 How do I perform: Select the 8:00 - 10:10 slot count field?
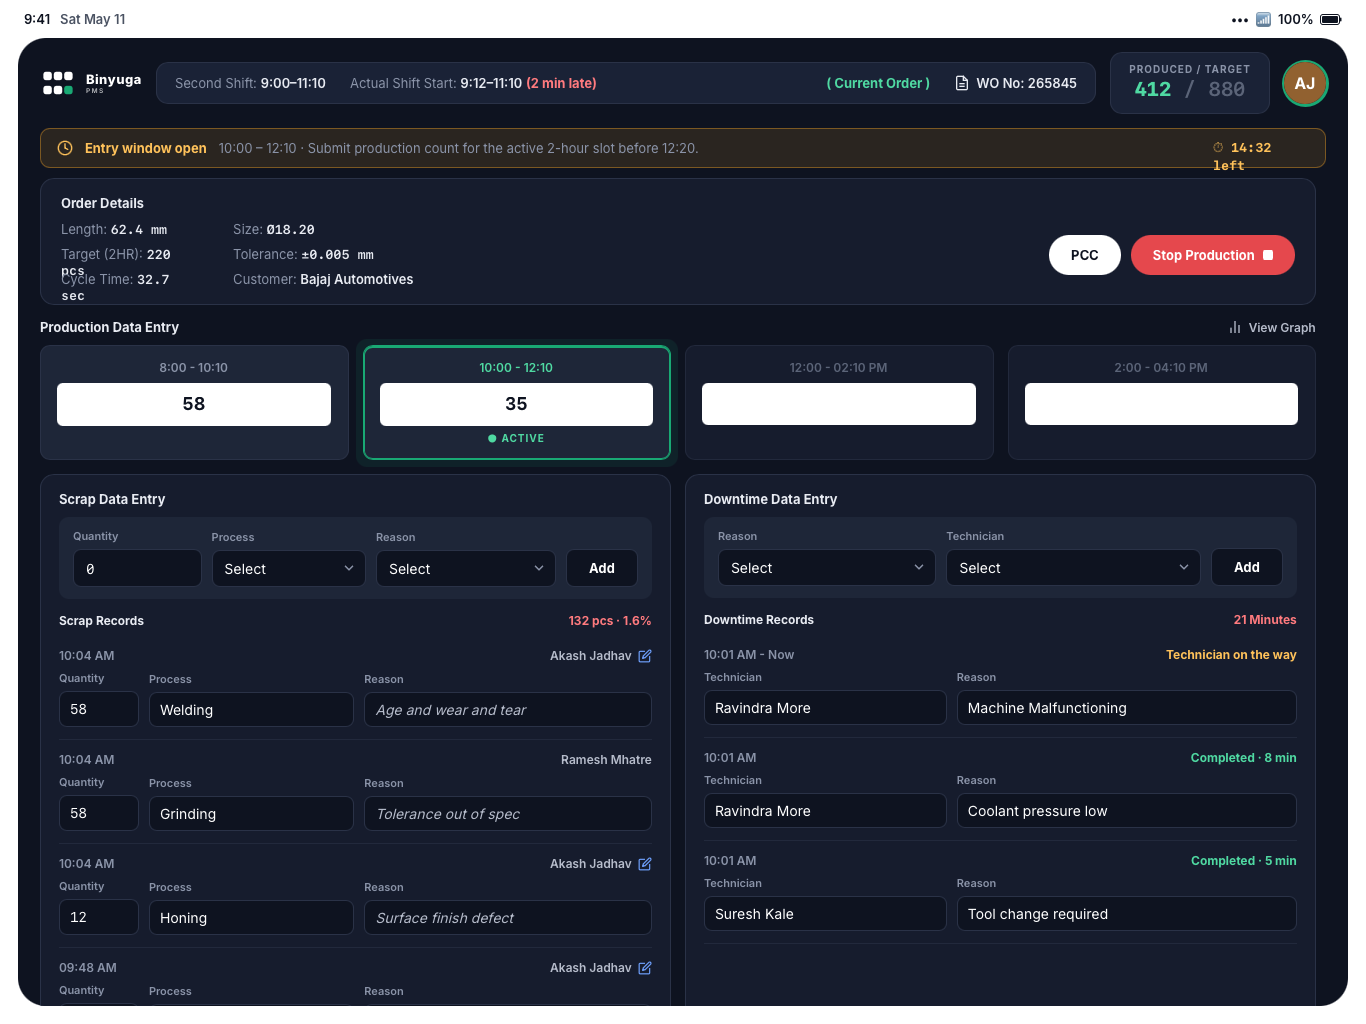tap(194, 404)
